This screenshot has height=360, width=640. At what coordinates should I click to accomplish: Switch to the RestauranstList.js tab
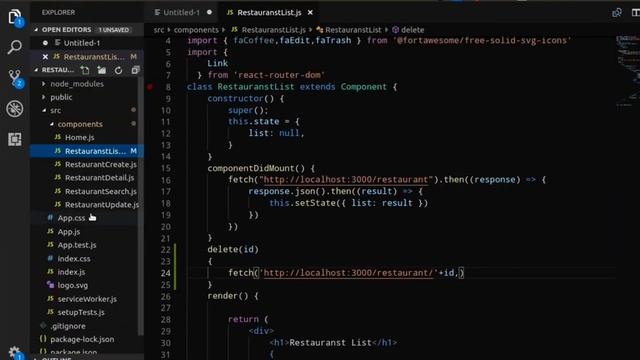[x=269, y=13]
